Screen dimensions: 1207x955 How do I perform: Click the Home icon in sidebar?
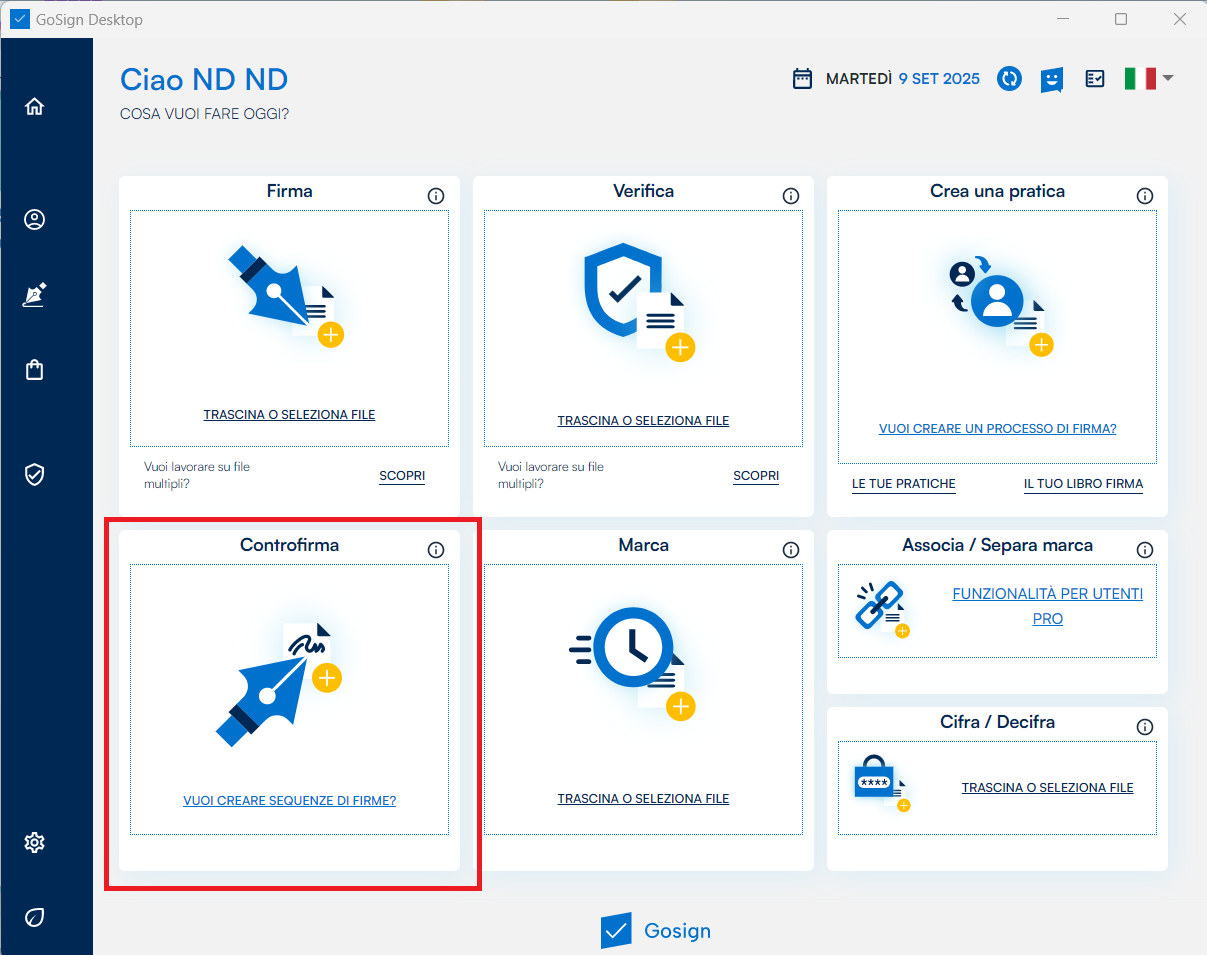point(35,107)
